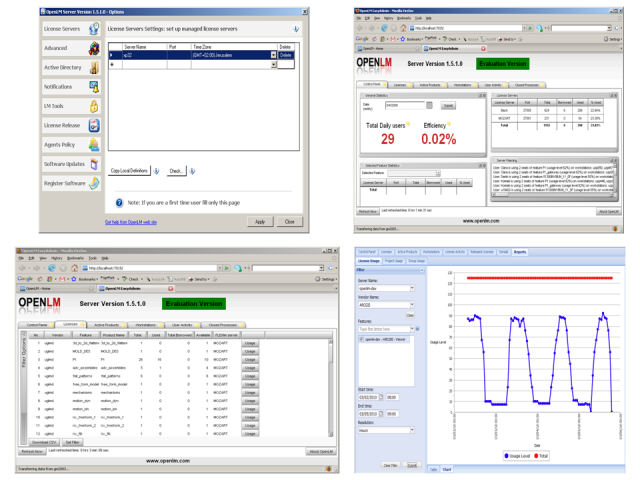The image size is (640, 480).
Task: Open the Active Directory section icon
Action: pos(93,67)
